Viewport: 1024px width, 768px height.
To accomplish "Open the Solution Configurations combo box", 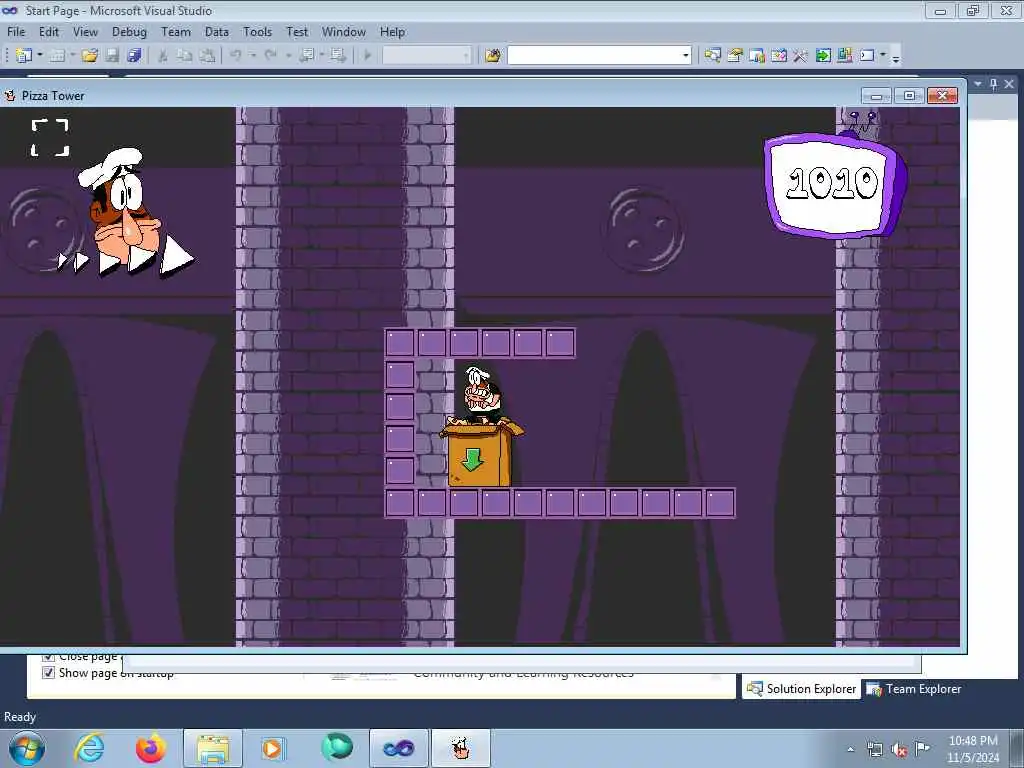I will click(x=426, y=56).
